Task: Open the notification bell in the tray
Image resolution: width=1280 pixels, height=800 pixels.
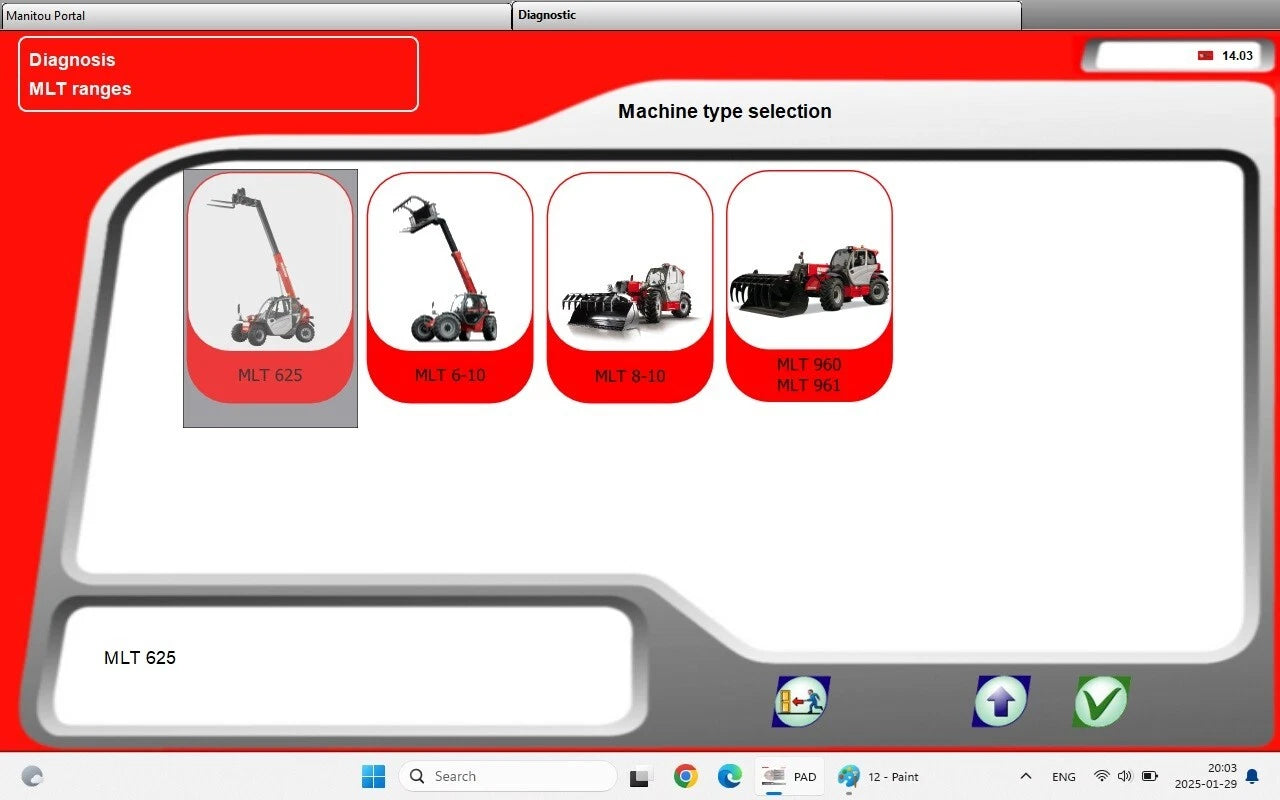Action: pyautogui.click(x=1252, y=776)
